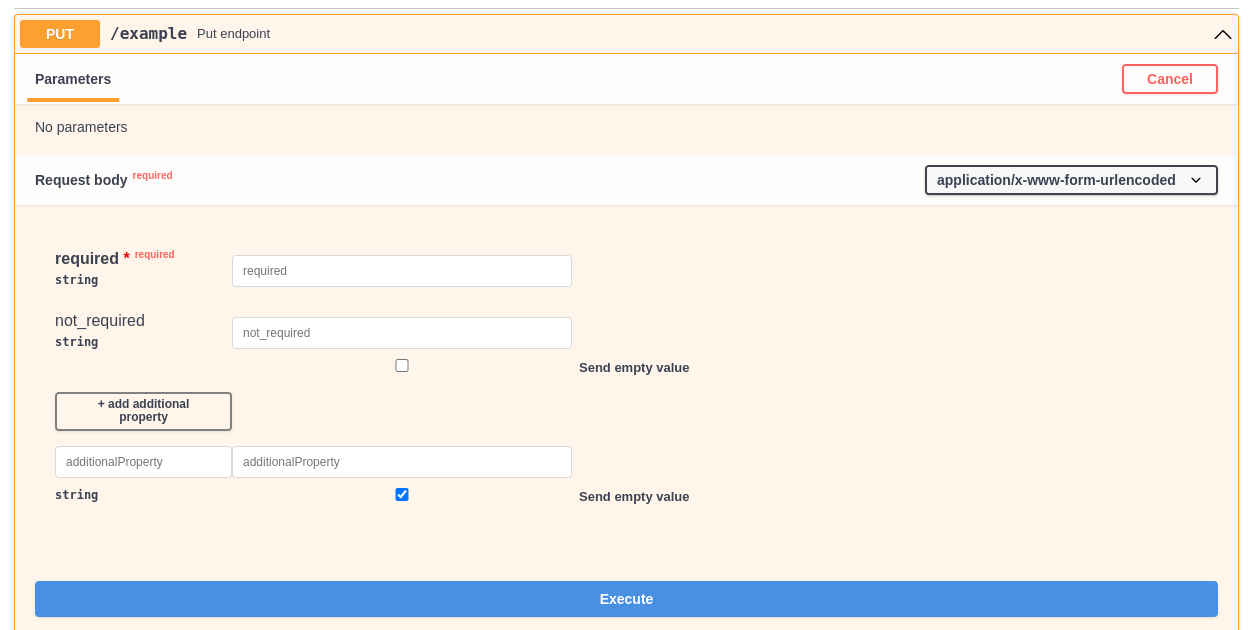The image size is (1252, 630).
Task: Switch to the Parameters tab
Action: tap(72, 79)
